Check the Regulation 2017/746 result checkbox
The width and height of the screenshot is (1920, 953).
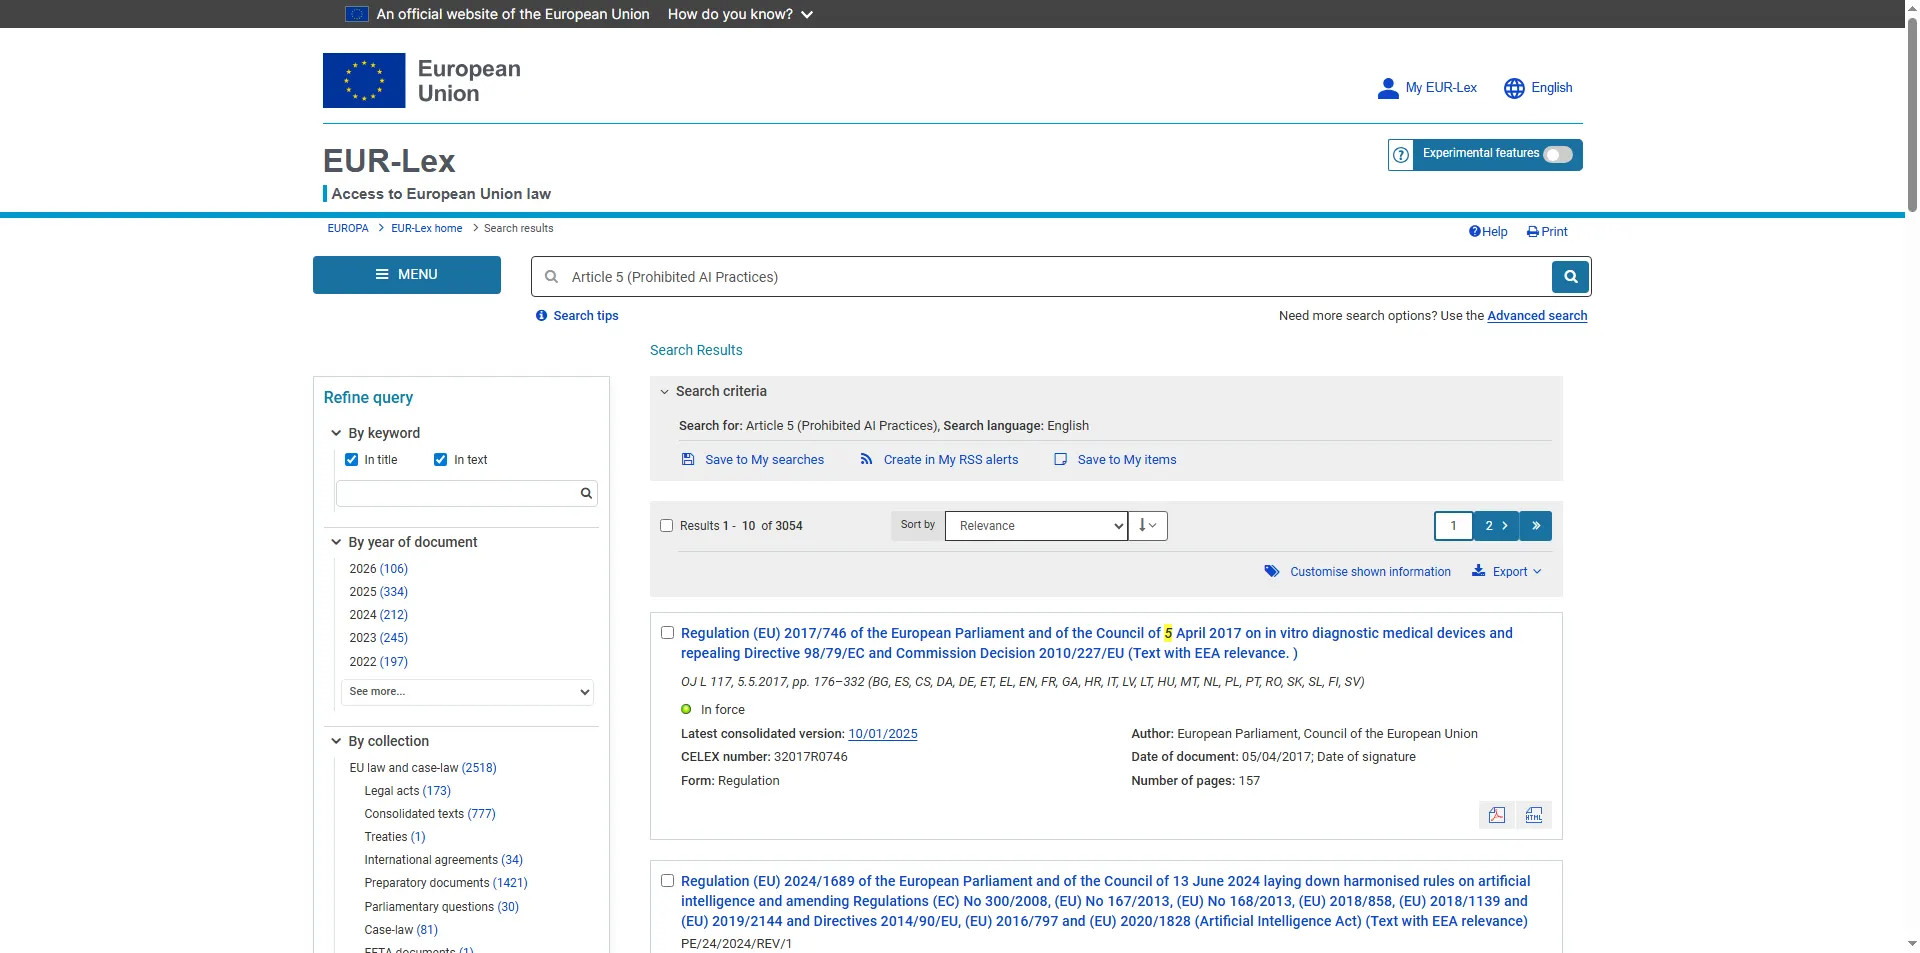tap(668, 633)
